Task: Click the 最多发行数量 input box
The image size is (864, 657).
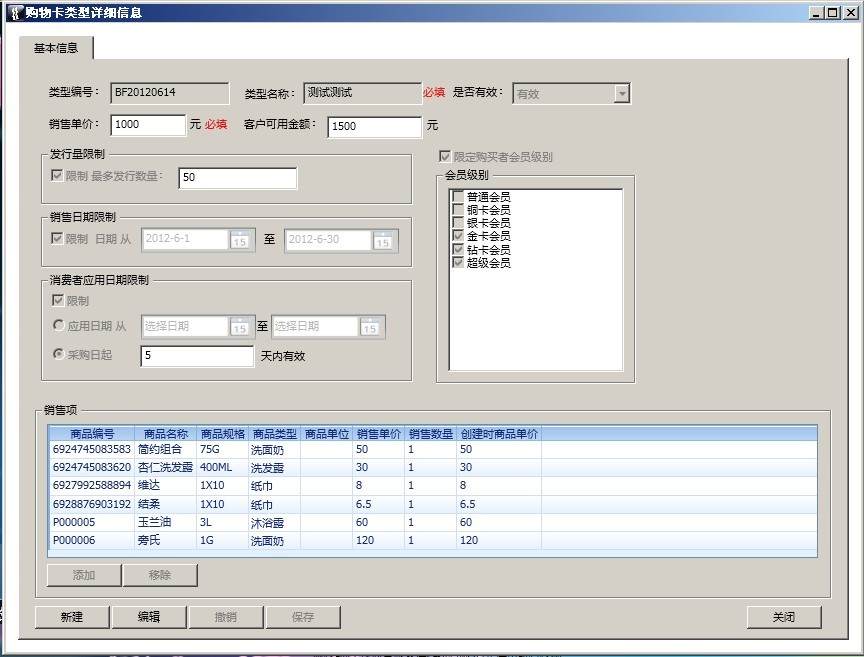Action: pos(237,178)
